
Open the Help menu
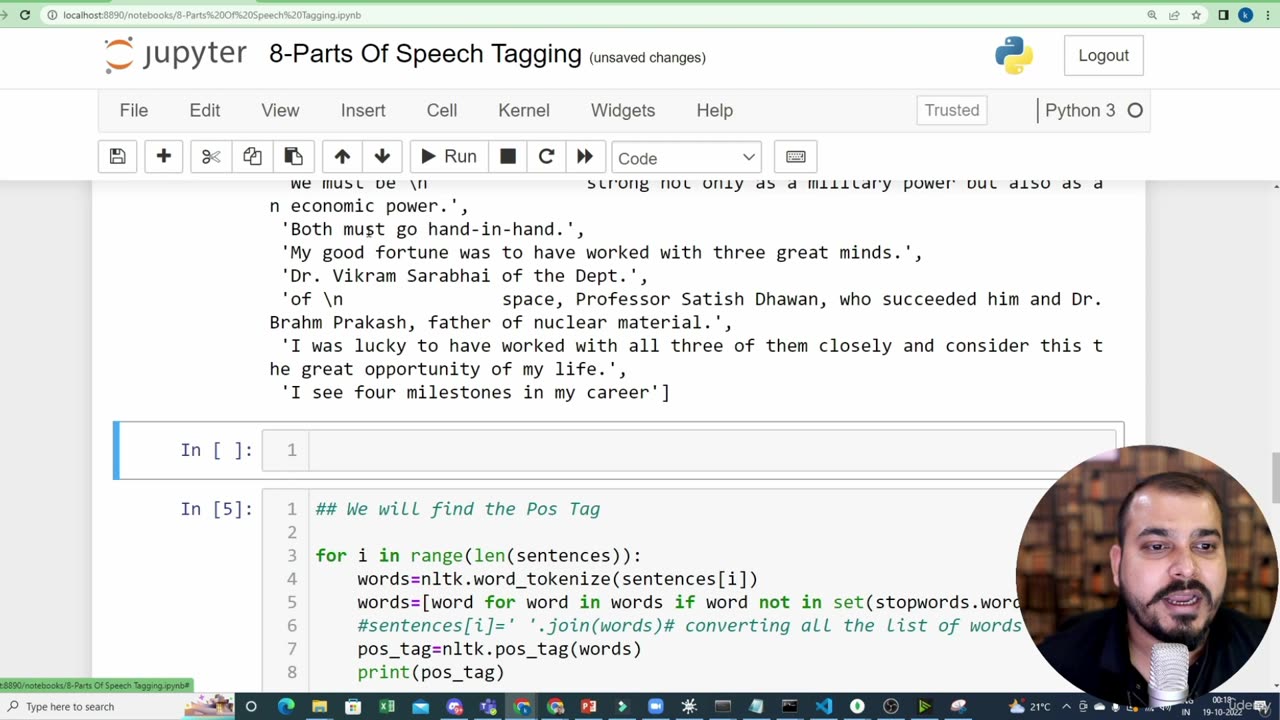tap(715, 110)
